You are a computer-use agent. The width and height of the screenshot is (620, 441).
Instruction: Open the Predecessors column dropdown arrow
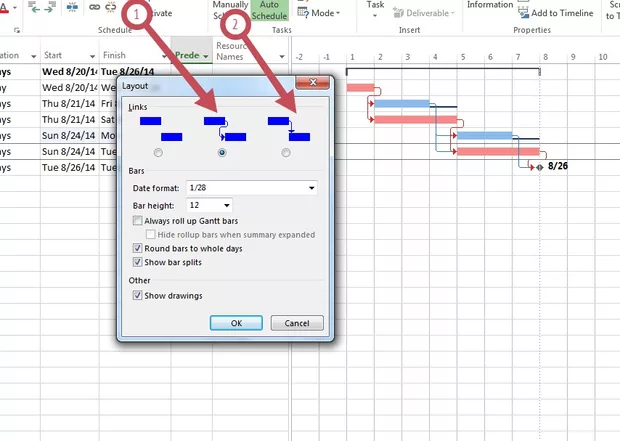pyautogui.click(x=206, y=56)
